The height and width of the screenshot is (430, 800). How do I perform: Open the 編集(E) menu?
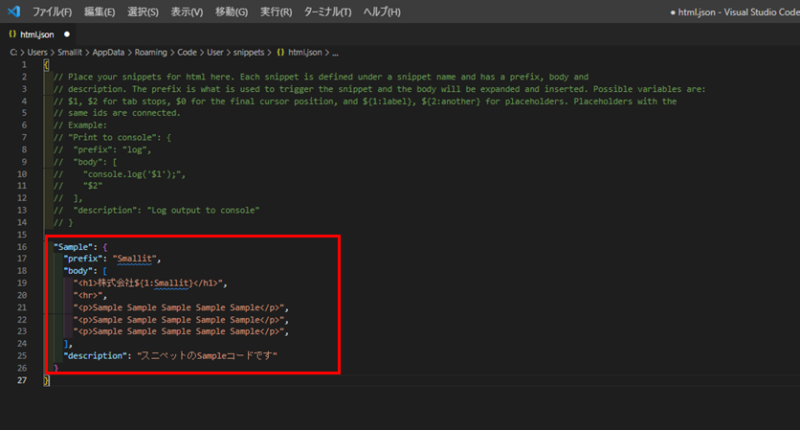[100, 12]
